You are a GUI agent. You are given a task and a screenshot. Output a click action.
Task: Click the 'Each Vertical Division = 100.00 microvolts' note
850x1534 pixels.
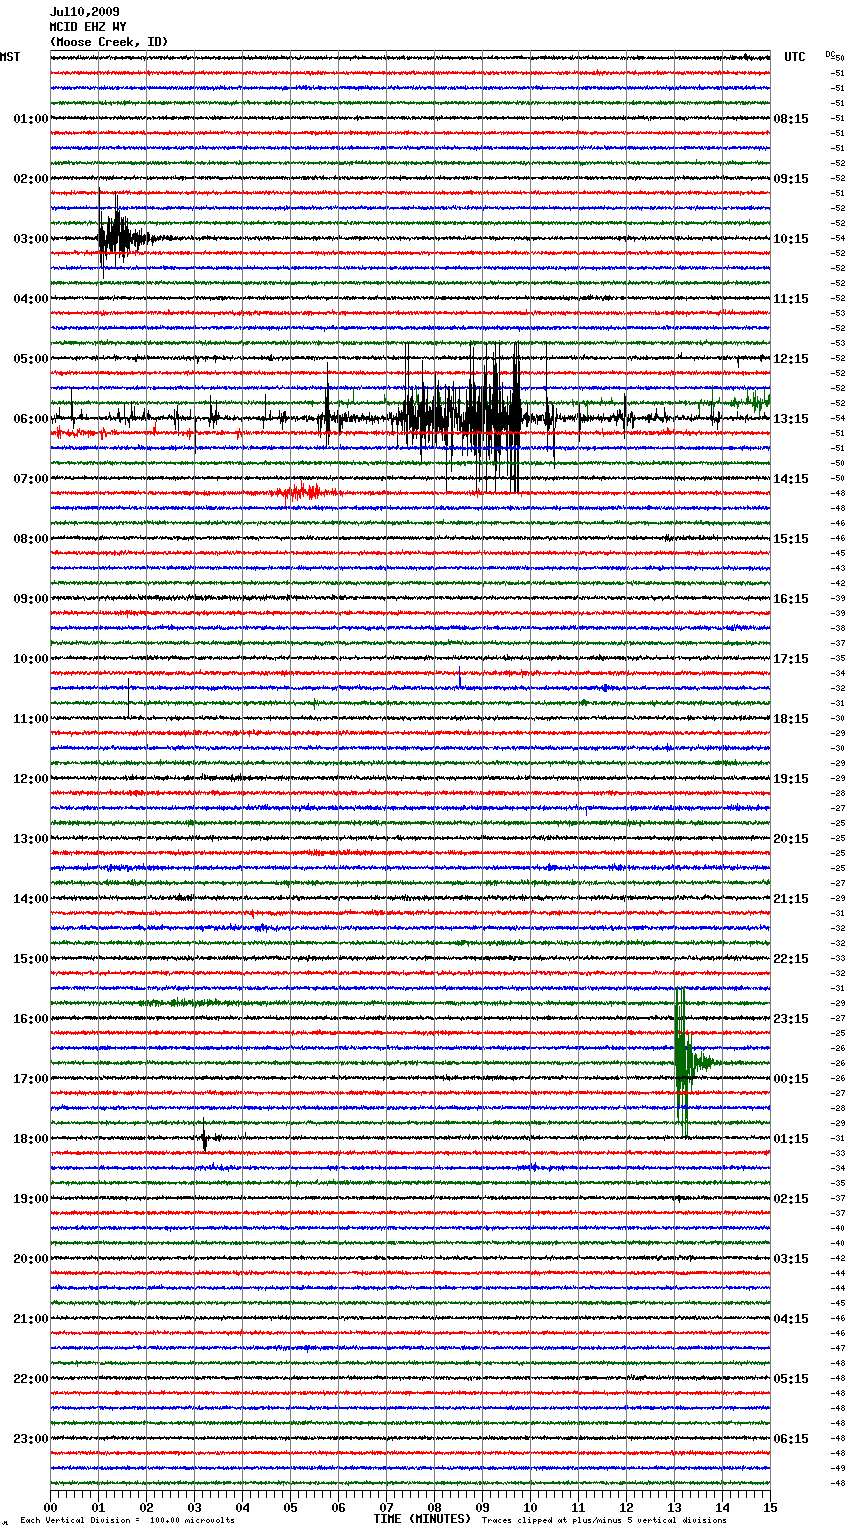[x=127, y=1521]
